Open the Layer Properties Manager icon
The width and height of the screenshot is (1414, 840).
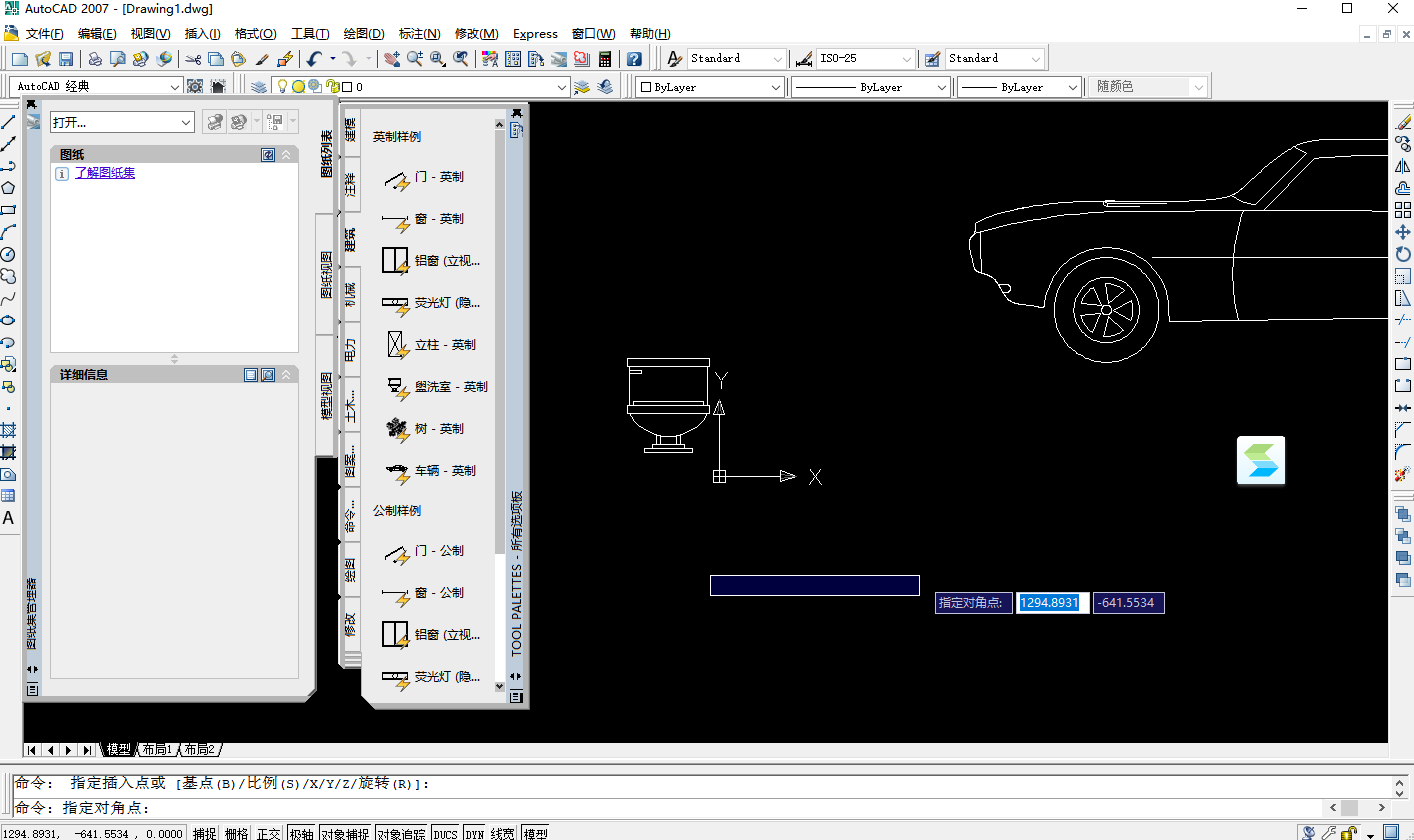260,87
